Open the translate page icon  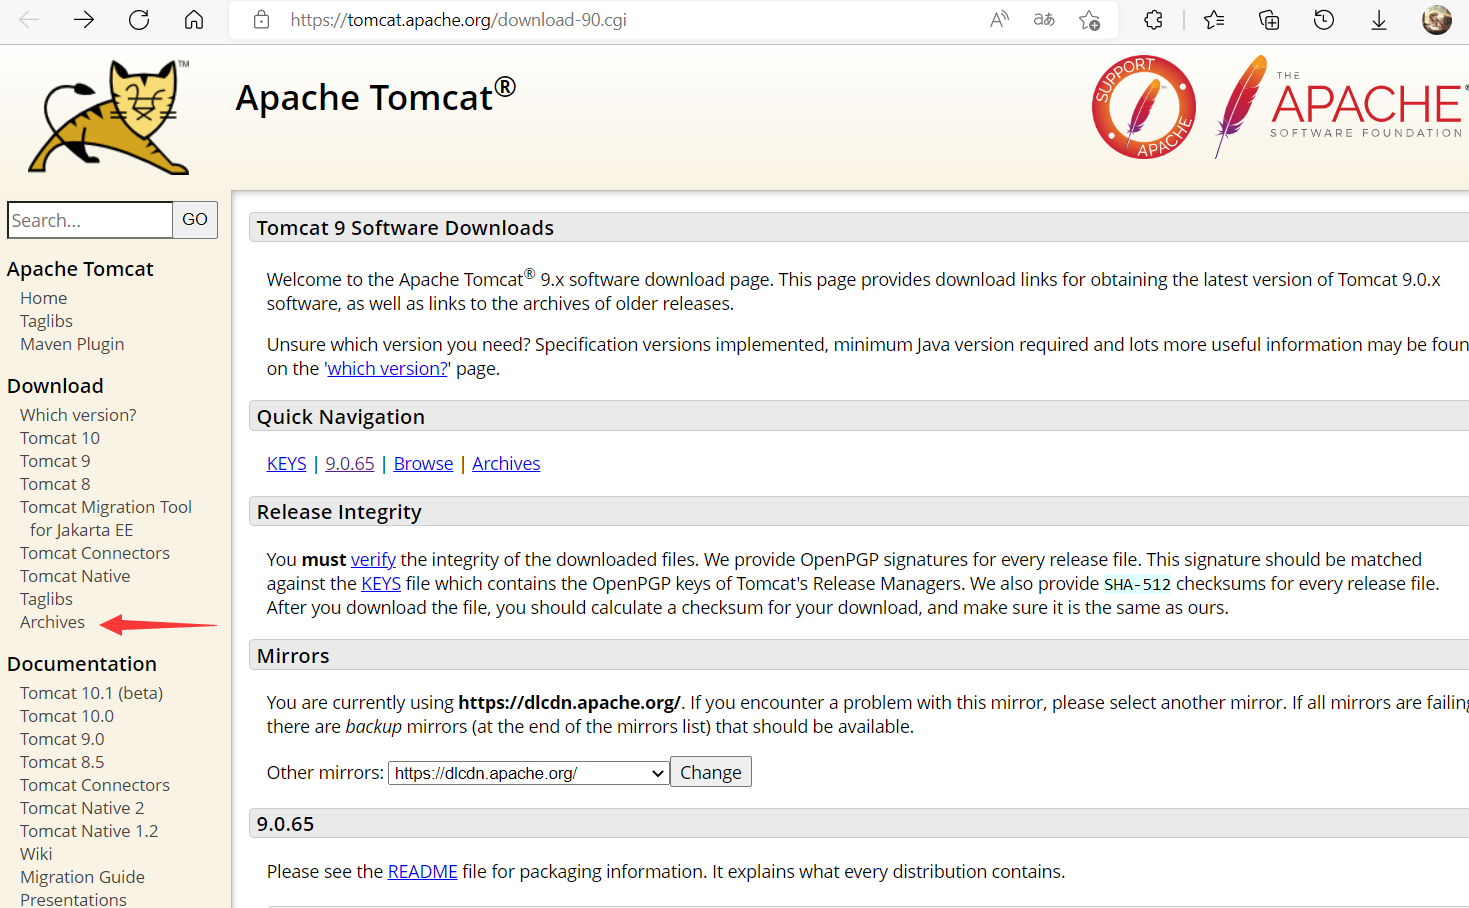[1044, 19]
